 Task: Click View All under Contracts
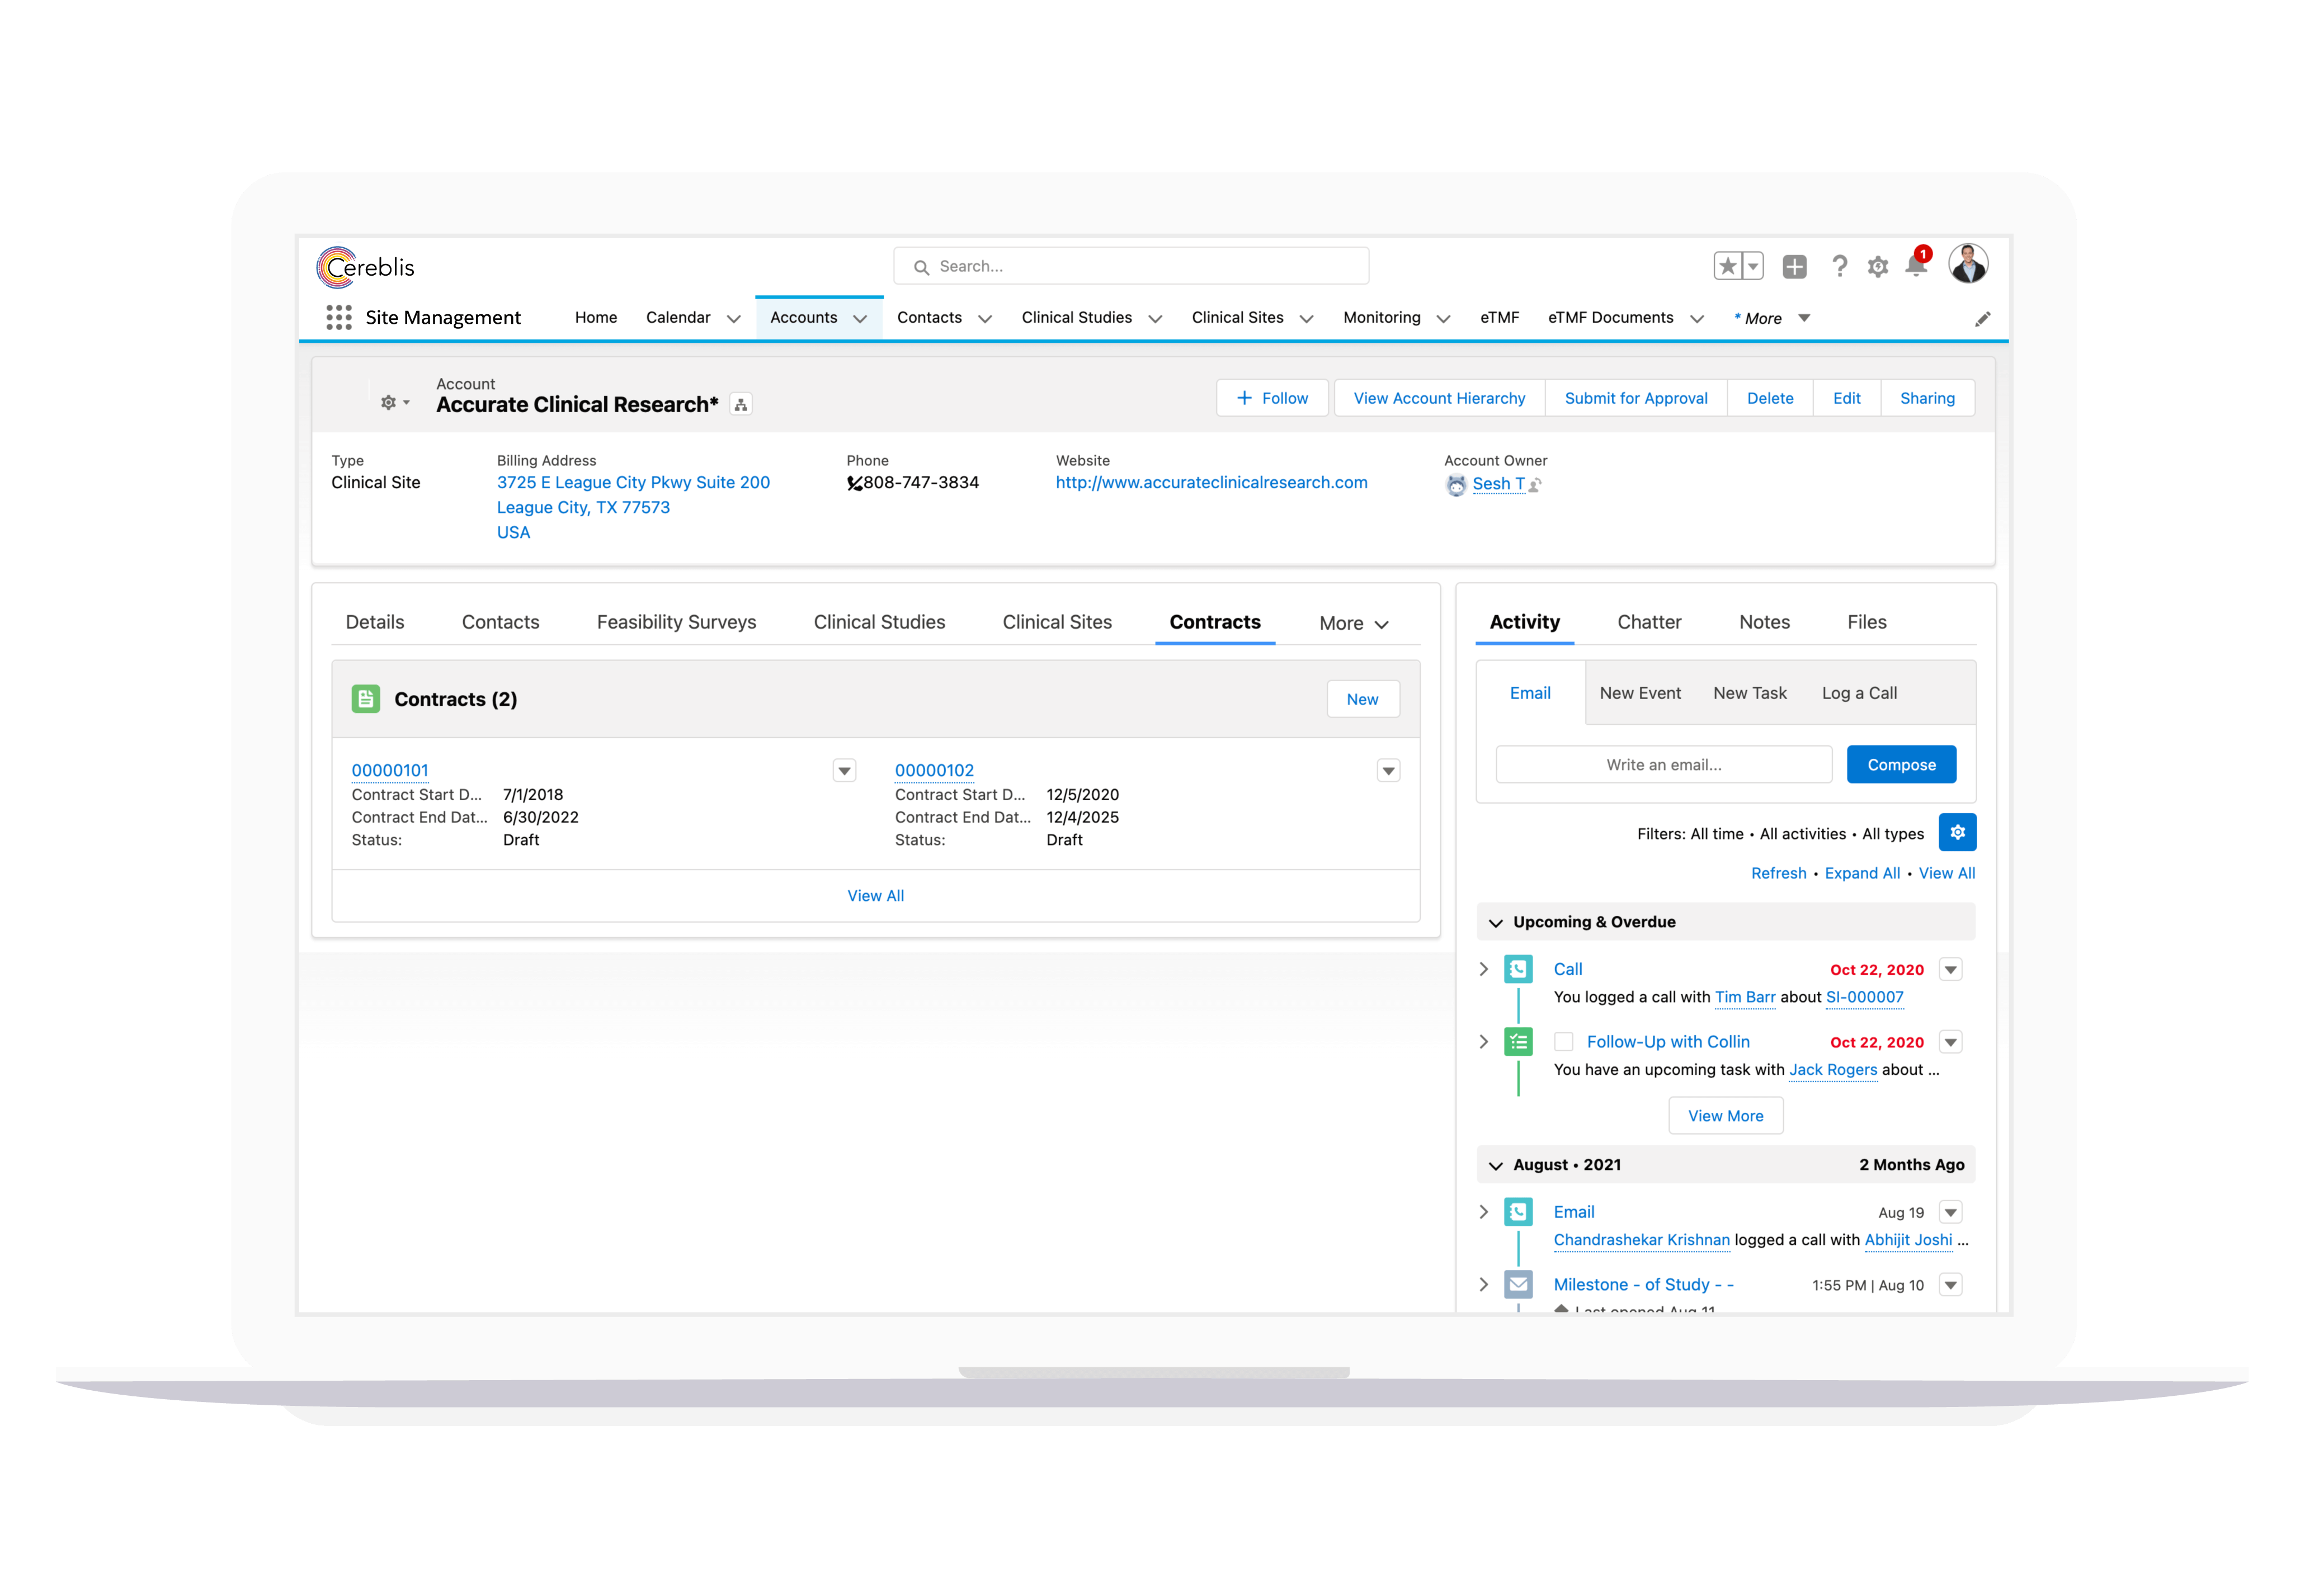point(875,896)
